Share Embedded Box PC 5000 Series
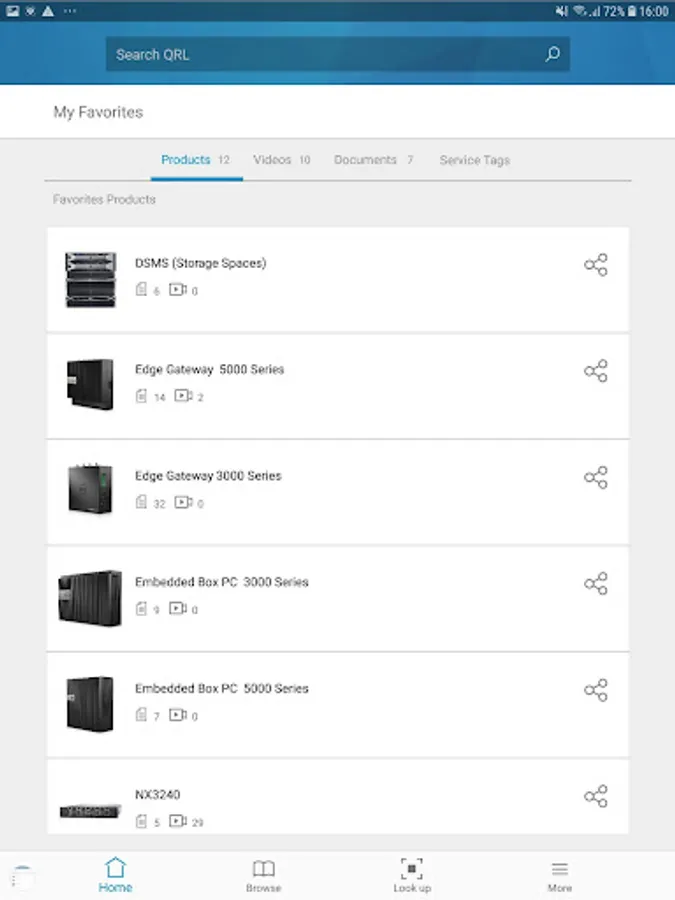 pyautogui.click(x=596, y=690)
